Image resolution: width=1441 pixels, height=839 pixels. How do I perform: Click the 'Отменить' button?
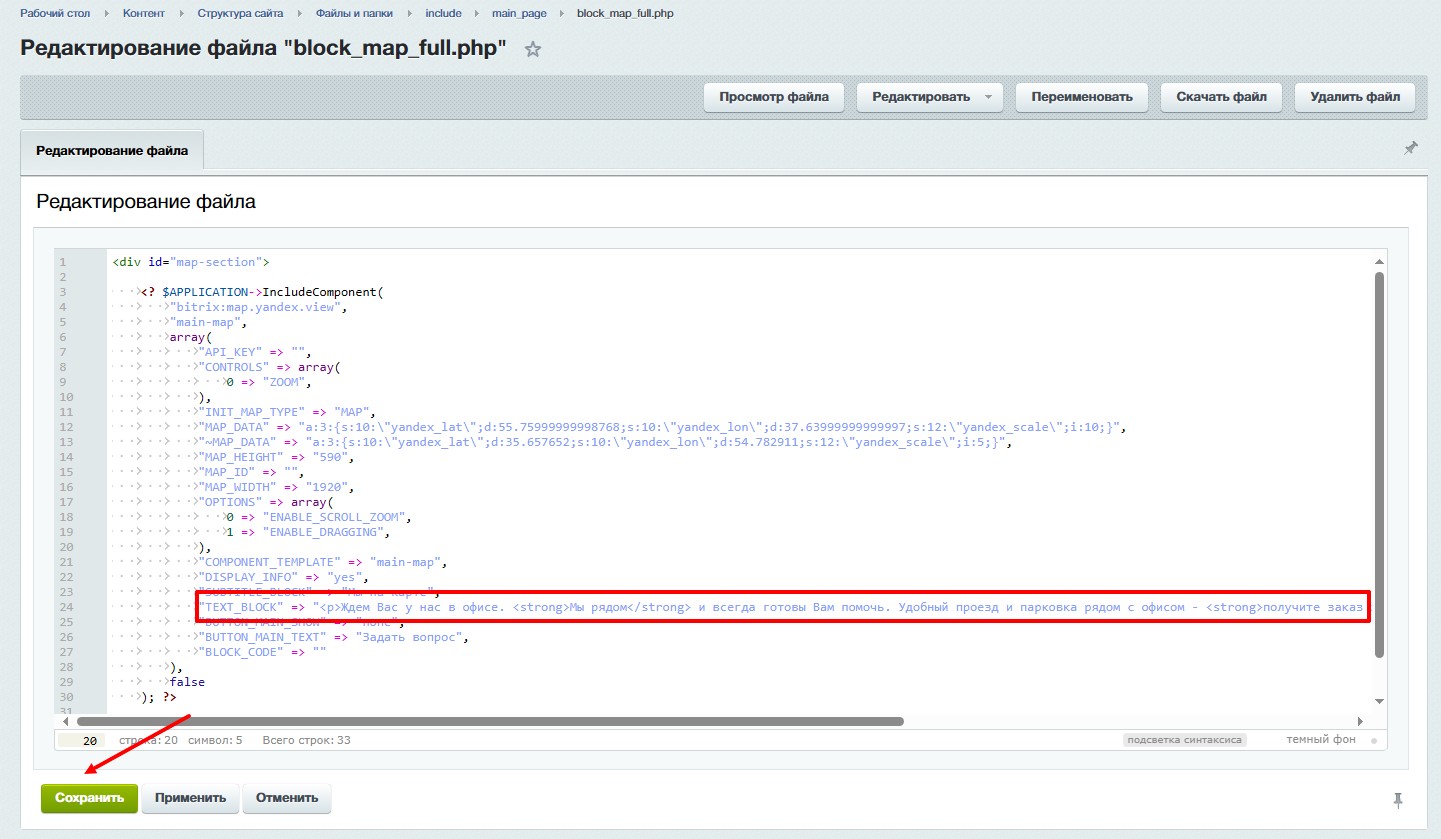pos(287,798)
